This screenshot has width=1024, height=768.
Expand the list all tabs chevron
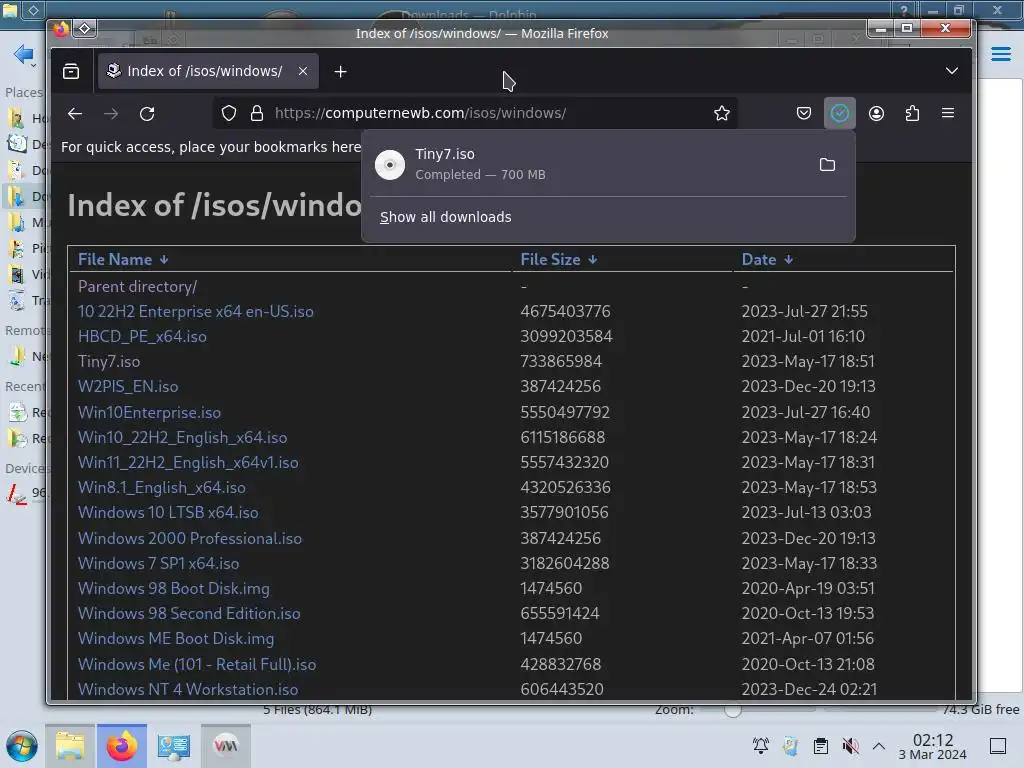tap(952, 71)
